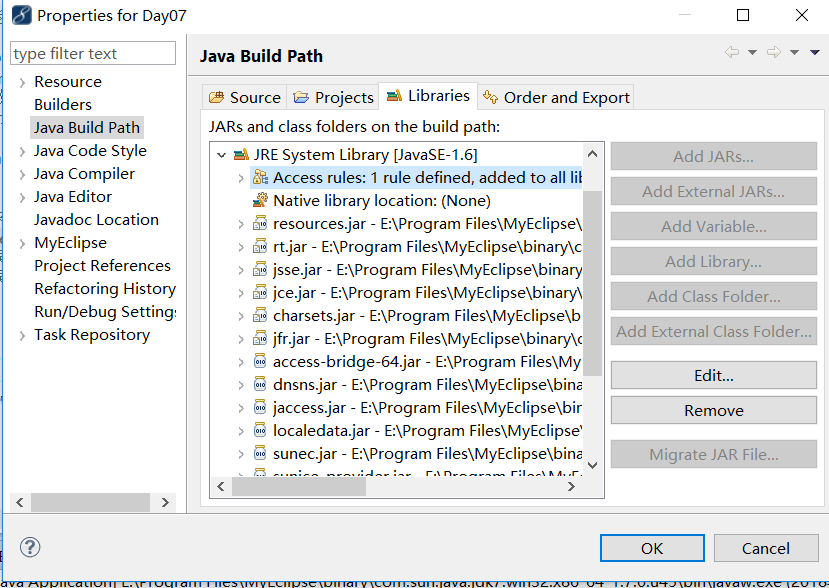The width and height of the screenshot is (829, 588).
Task: Select Refactoring History in the sidebar
Action: 105,289
